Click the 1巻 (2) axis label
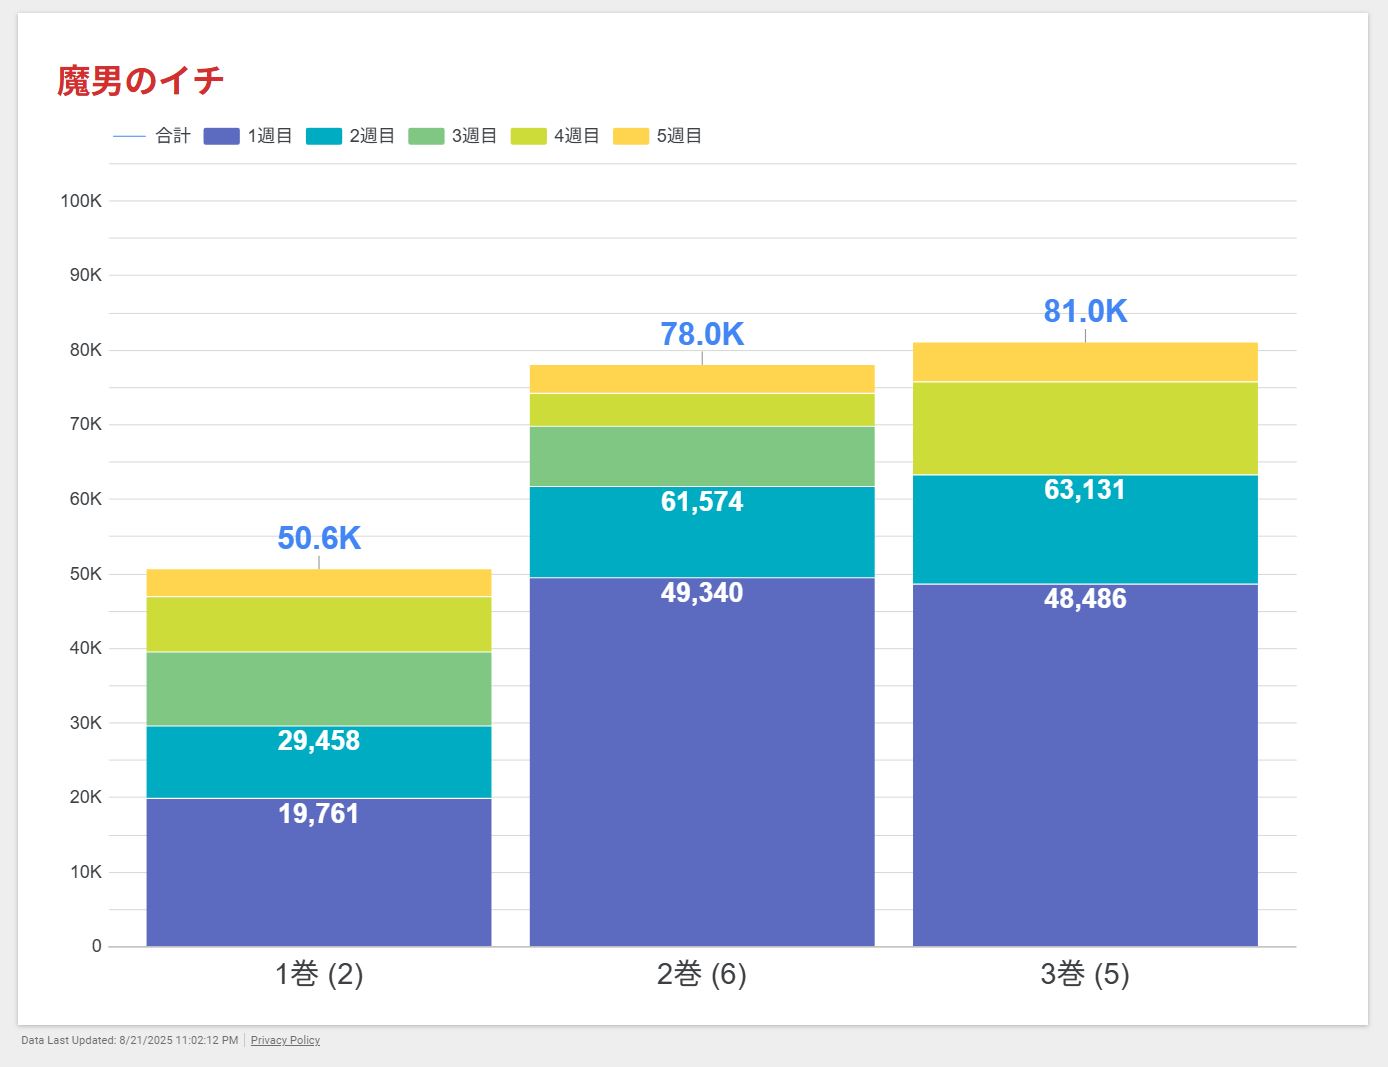 click(319, 974)
